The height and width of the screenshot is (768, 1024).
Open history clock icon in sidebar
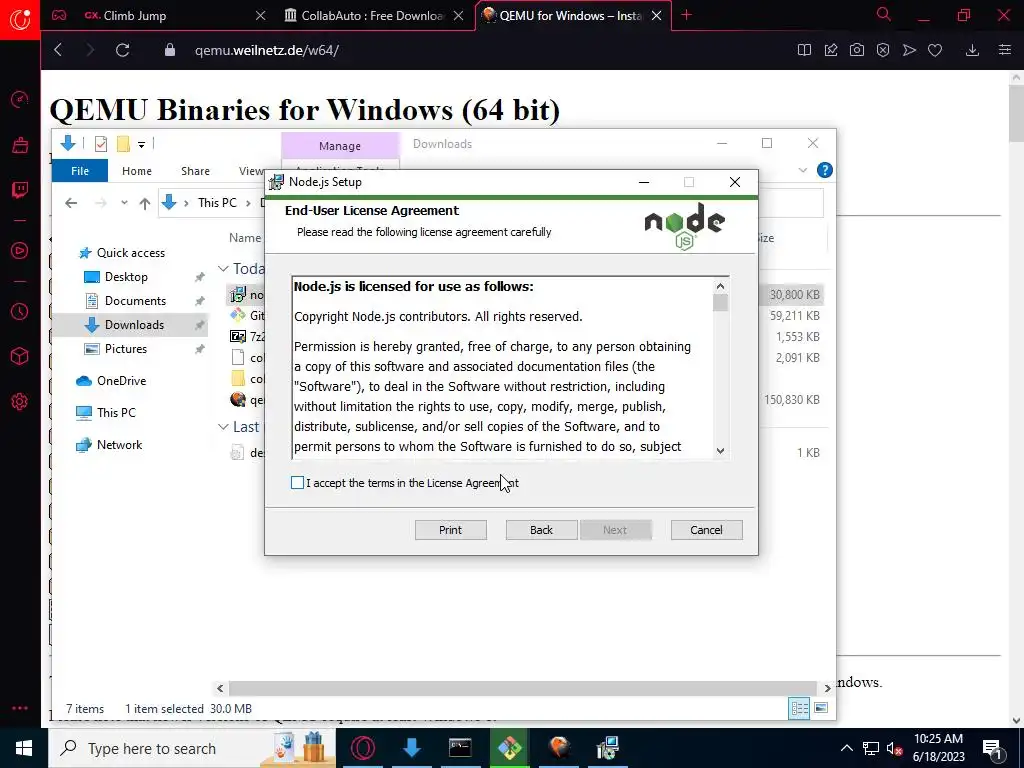(x=20, y=312)
